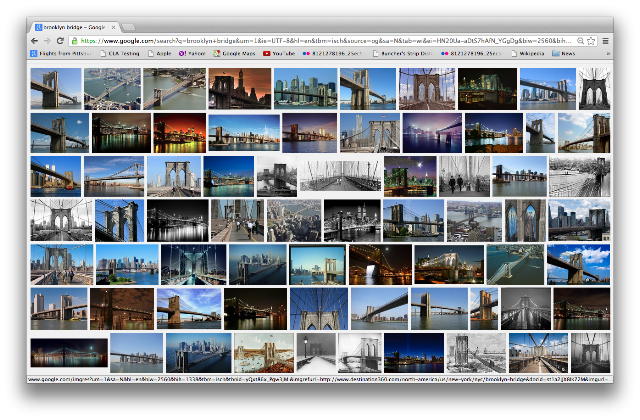640x420 pixels.
Task: Click the forward navigation arrow
Action: click(47, 41)
